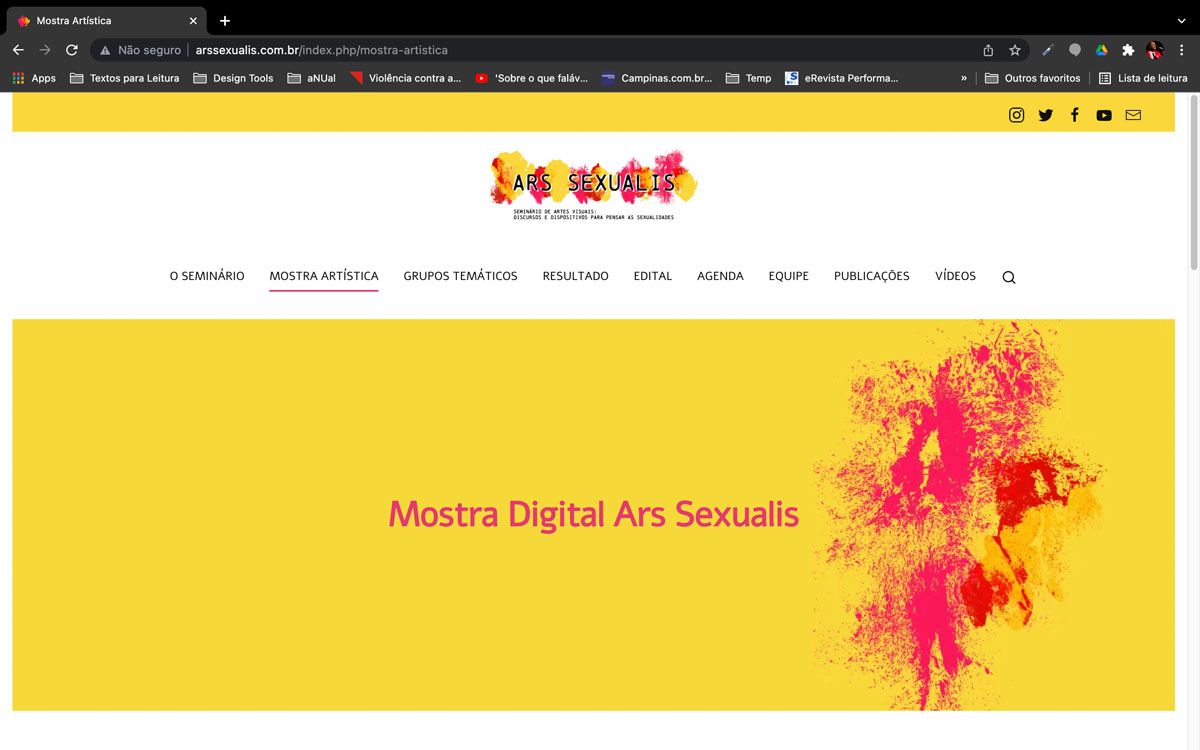
Task: Reload the page
Action: point(72,50)
